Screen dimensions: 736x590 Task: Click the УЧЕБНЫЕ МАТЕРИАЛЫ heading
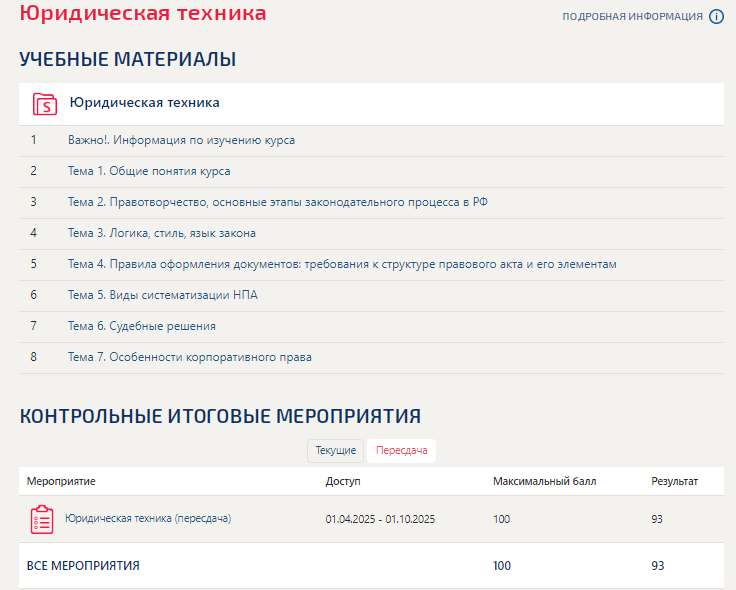click(127, 59)
